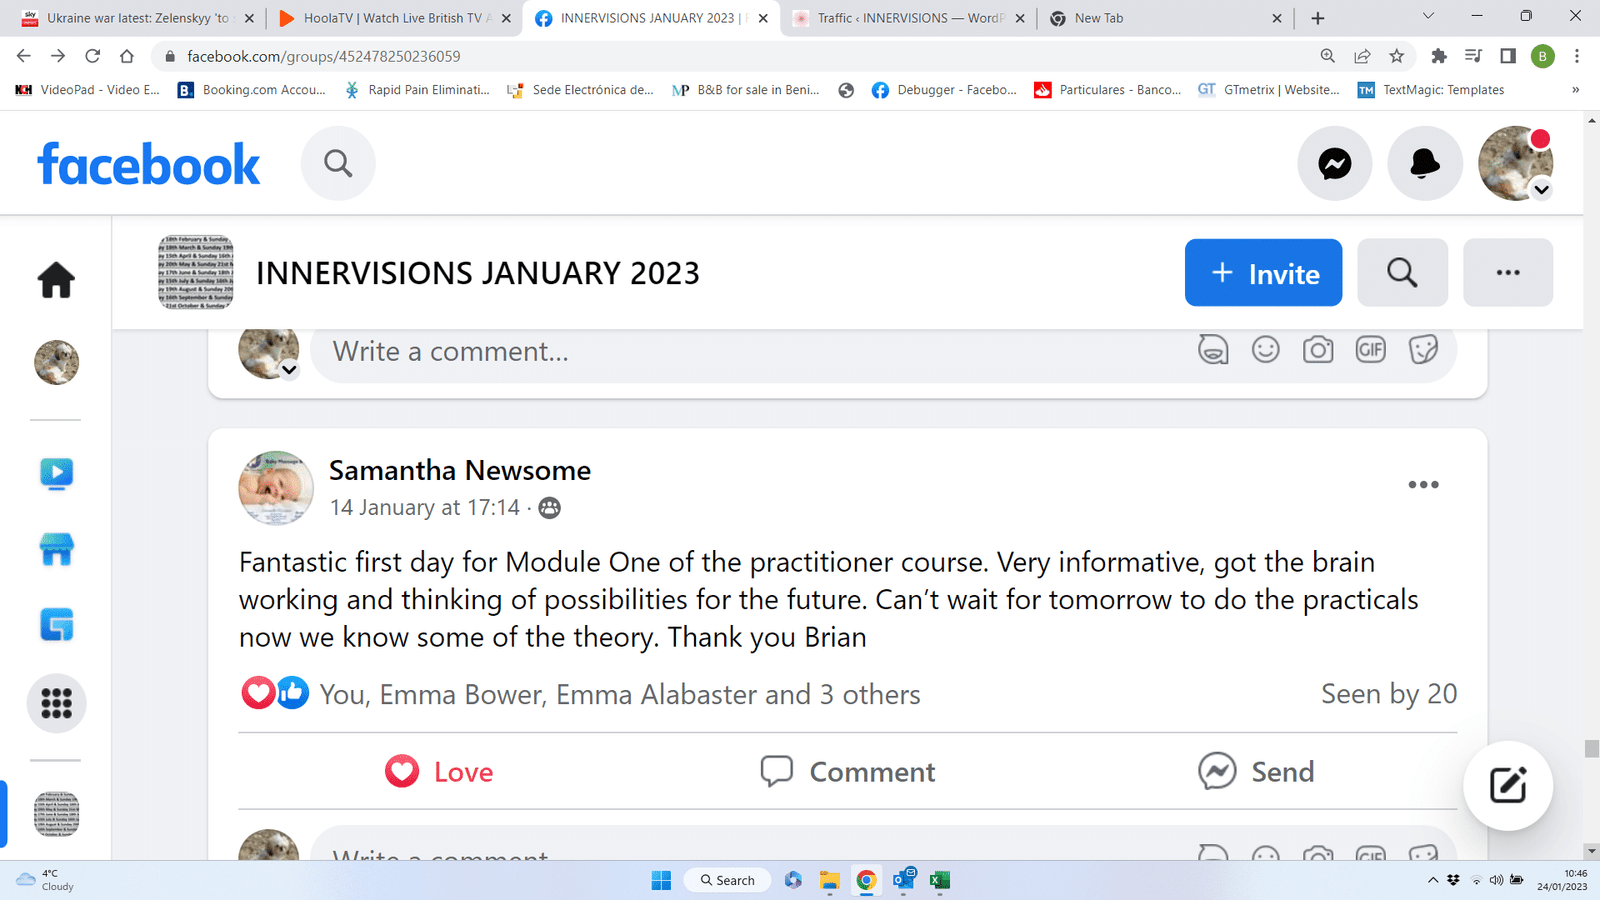Viewport: 1600px width, 900px height.
Task: Toggle the Love reaction on Samantha's post
Action: (x=440, y=771)
